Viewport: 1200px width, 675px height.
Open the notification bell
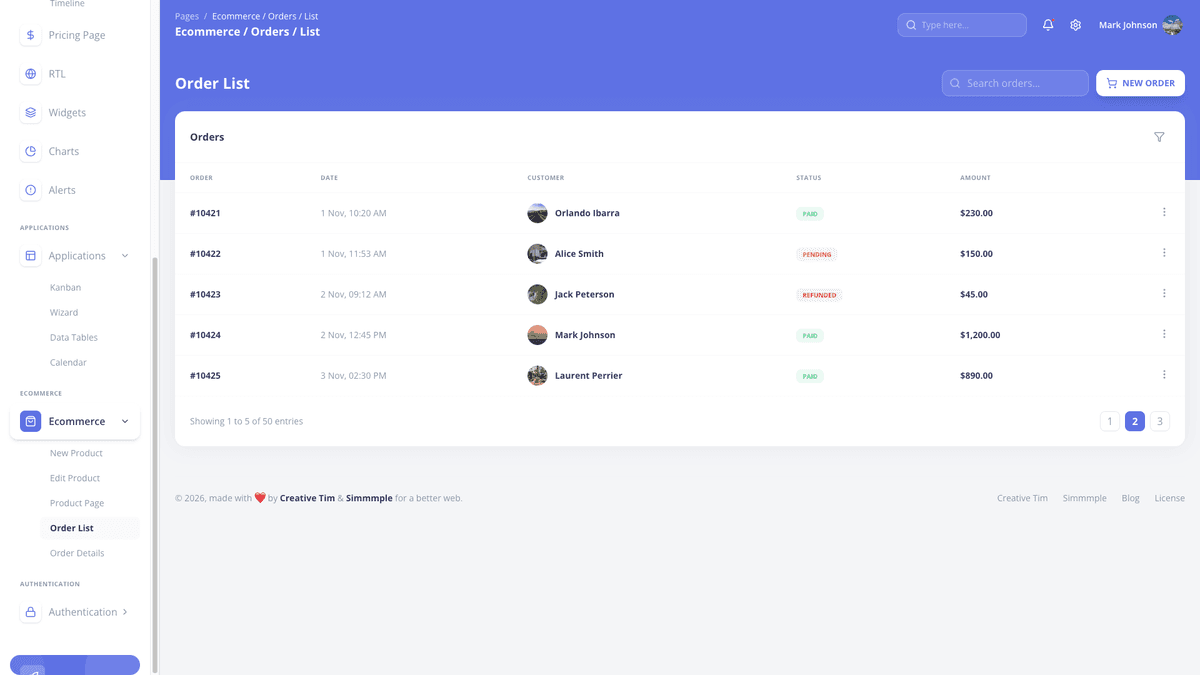click(x=1047, y=24)
